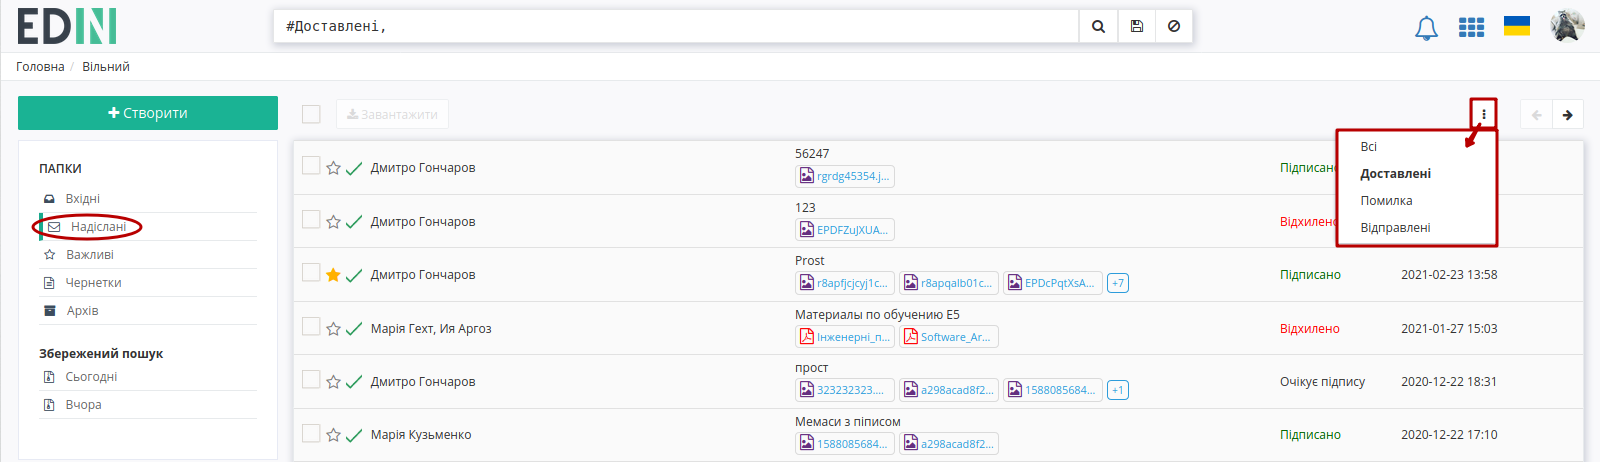1600x462 pixels.
Task: Star the 123 document row
Action: (334, 222)
